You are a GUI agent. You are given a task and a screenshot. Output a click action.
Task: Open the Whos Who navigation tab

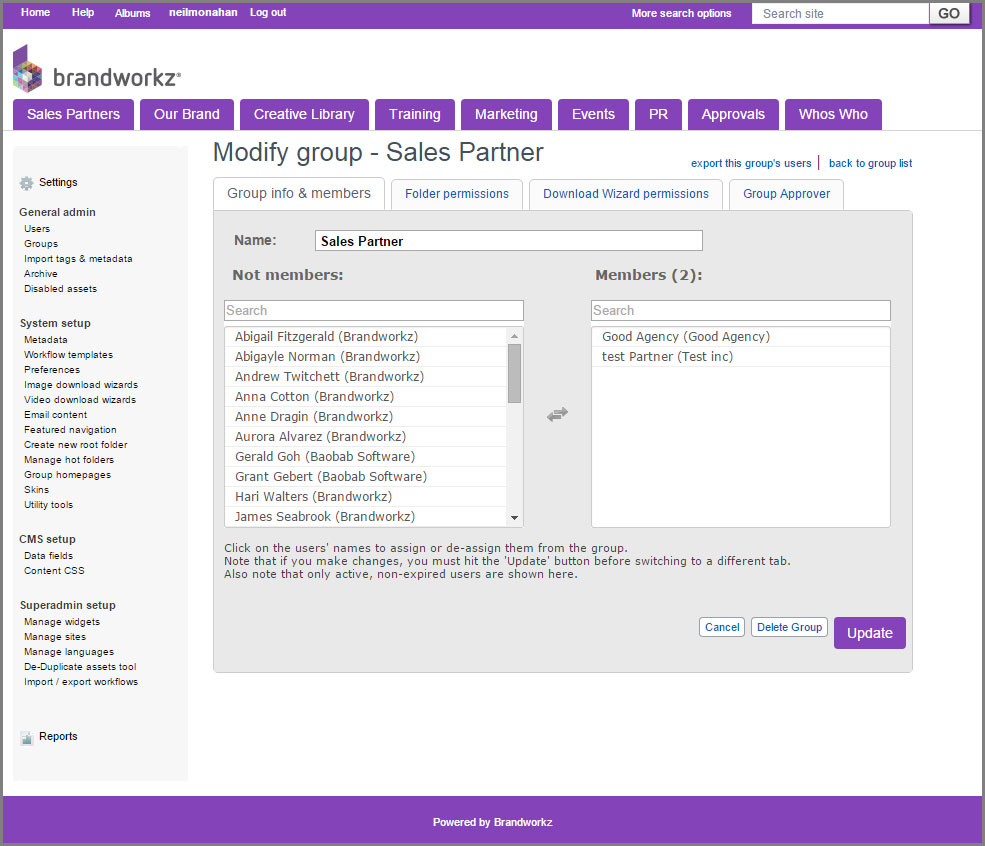833,114
